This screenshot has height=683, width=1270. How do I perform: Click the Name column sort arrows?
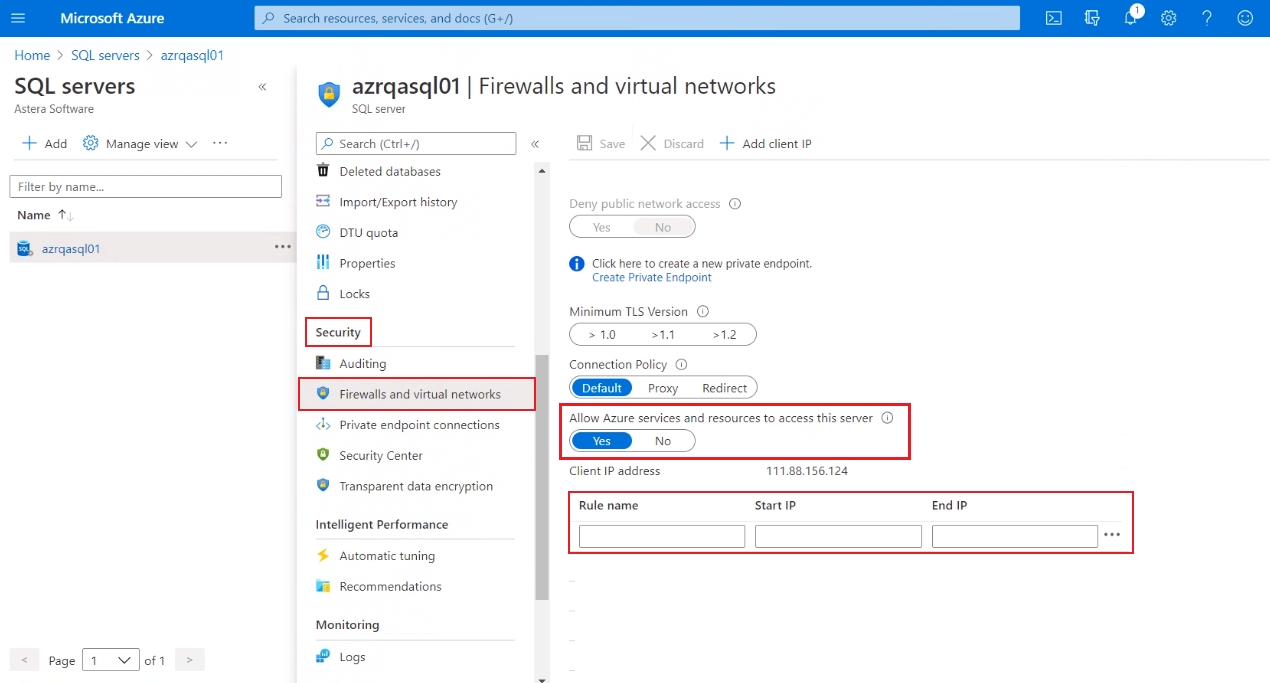[66, 215]
